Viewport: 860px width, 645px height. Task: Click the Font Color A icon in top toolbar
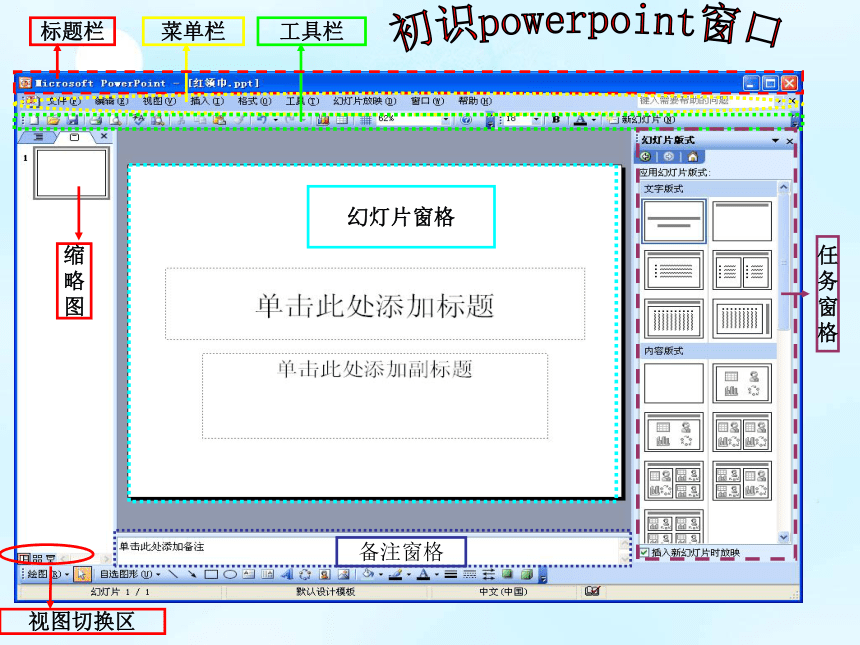(x=580, y=120)
